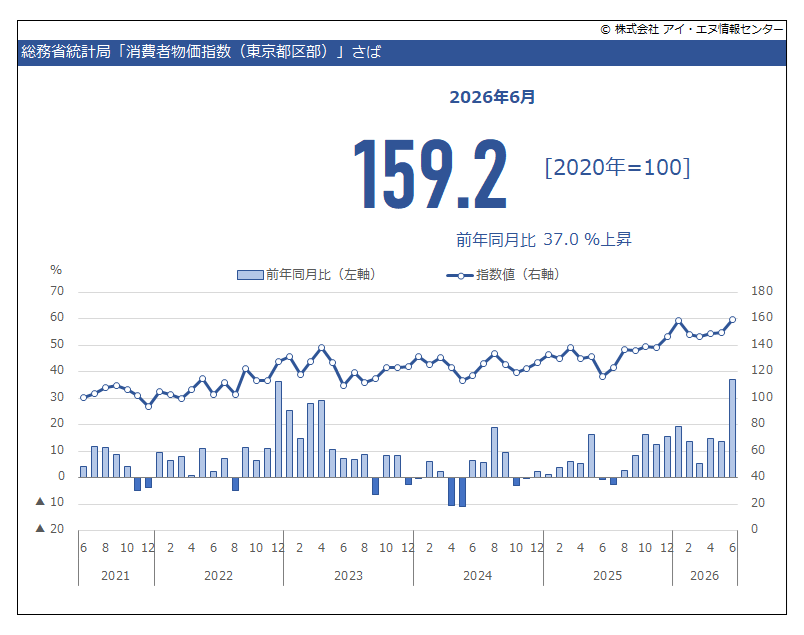Click the 2025 year label
This screenshot has width=804, height=635.
tap(607, 576)
